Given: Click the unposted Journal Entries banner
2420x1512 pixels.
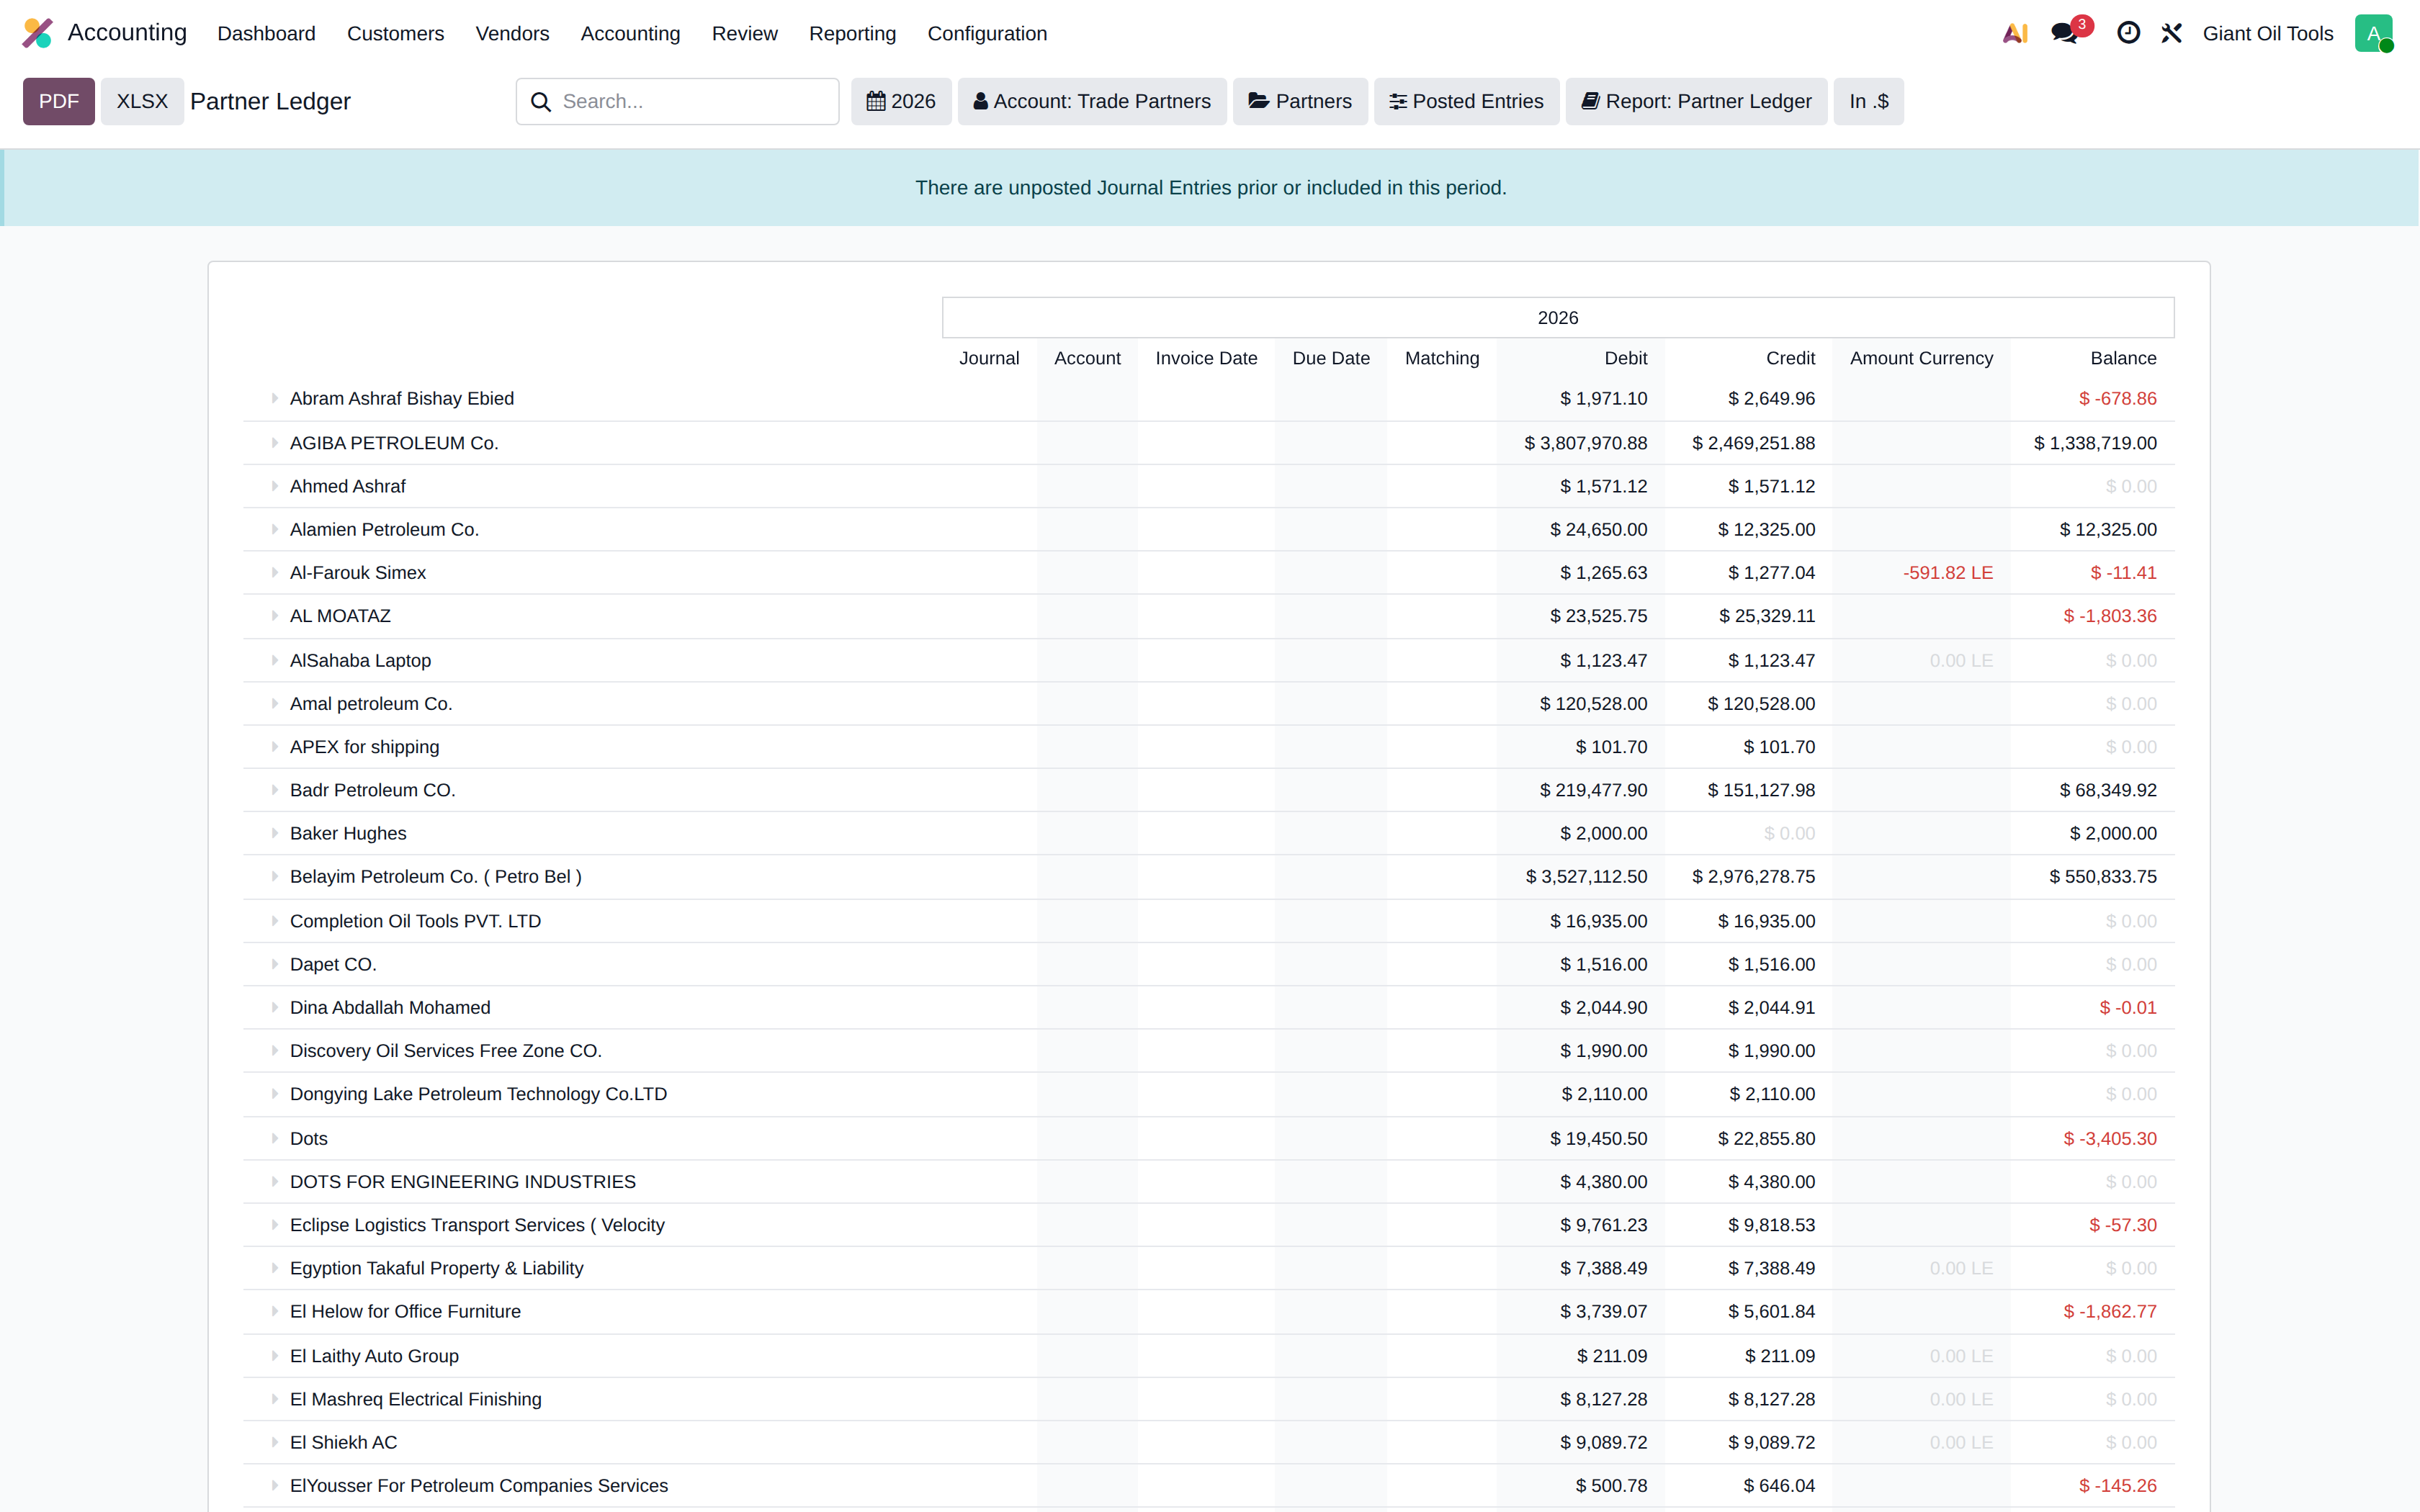Looking at the screenshot, I should [1210, 188].
